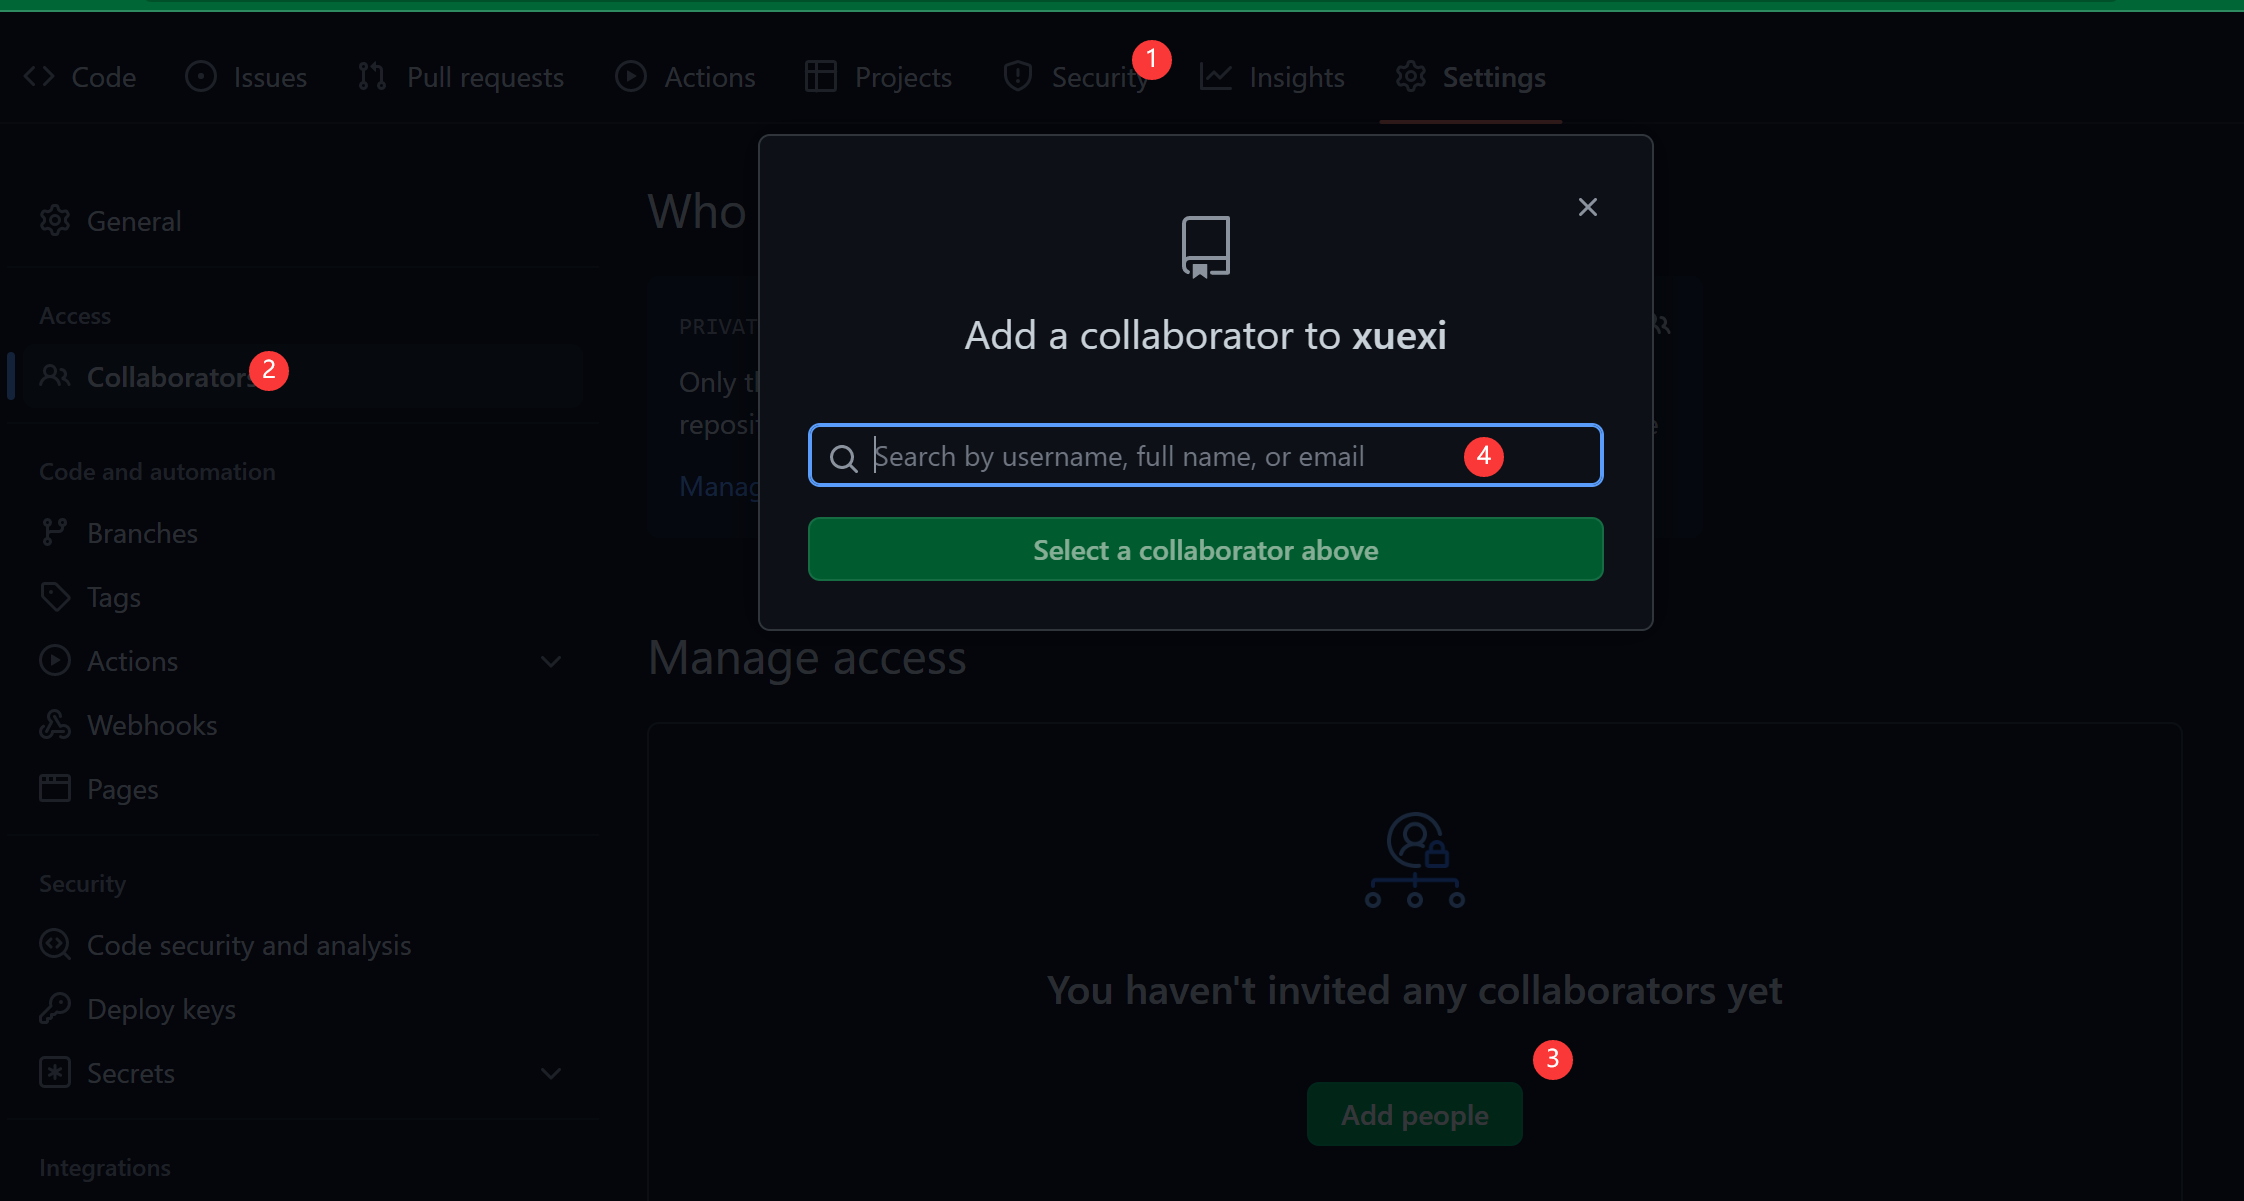2244x1201 pixels.
Task: Go to Webhooks settings
Action: (151, 725)
